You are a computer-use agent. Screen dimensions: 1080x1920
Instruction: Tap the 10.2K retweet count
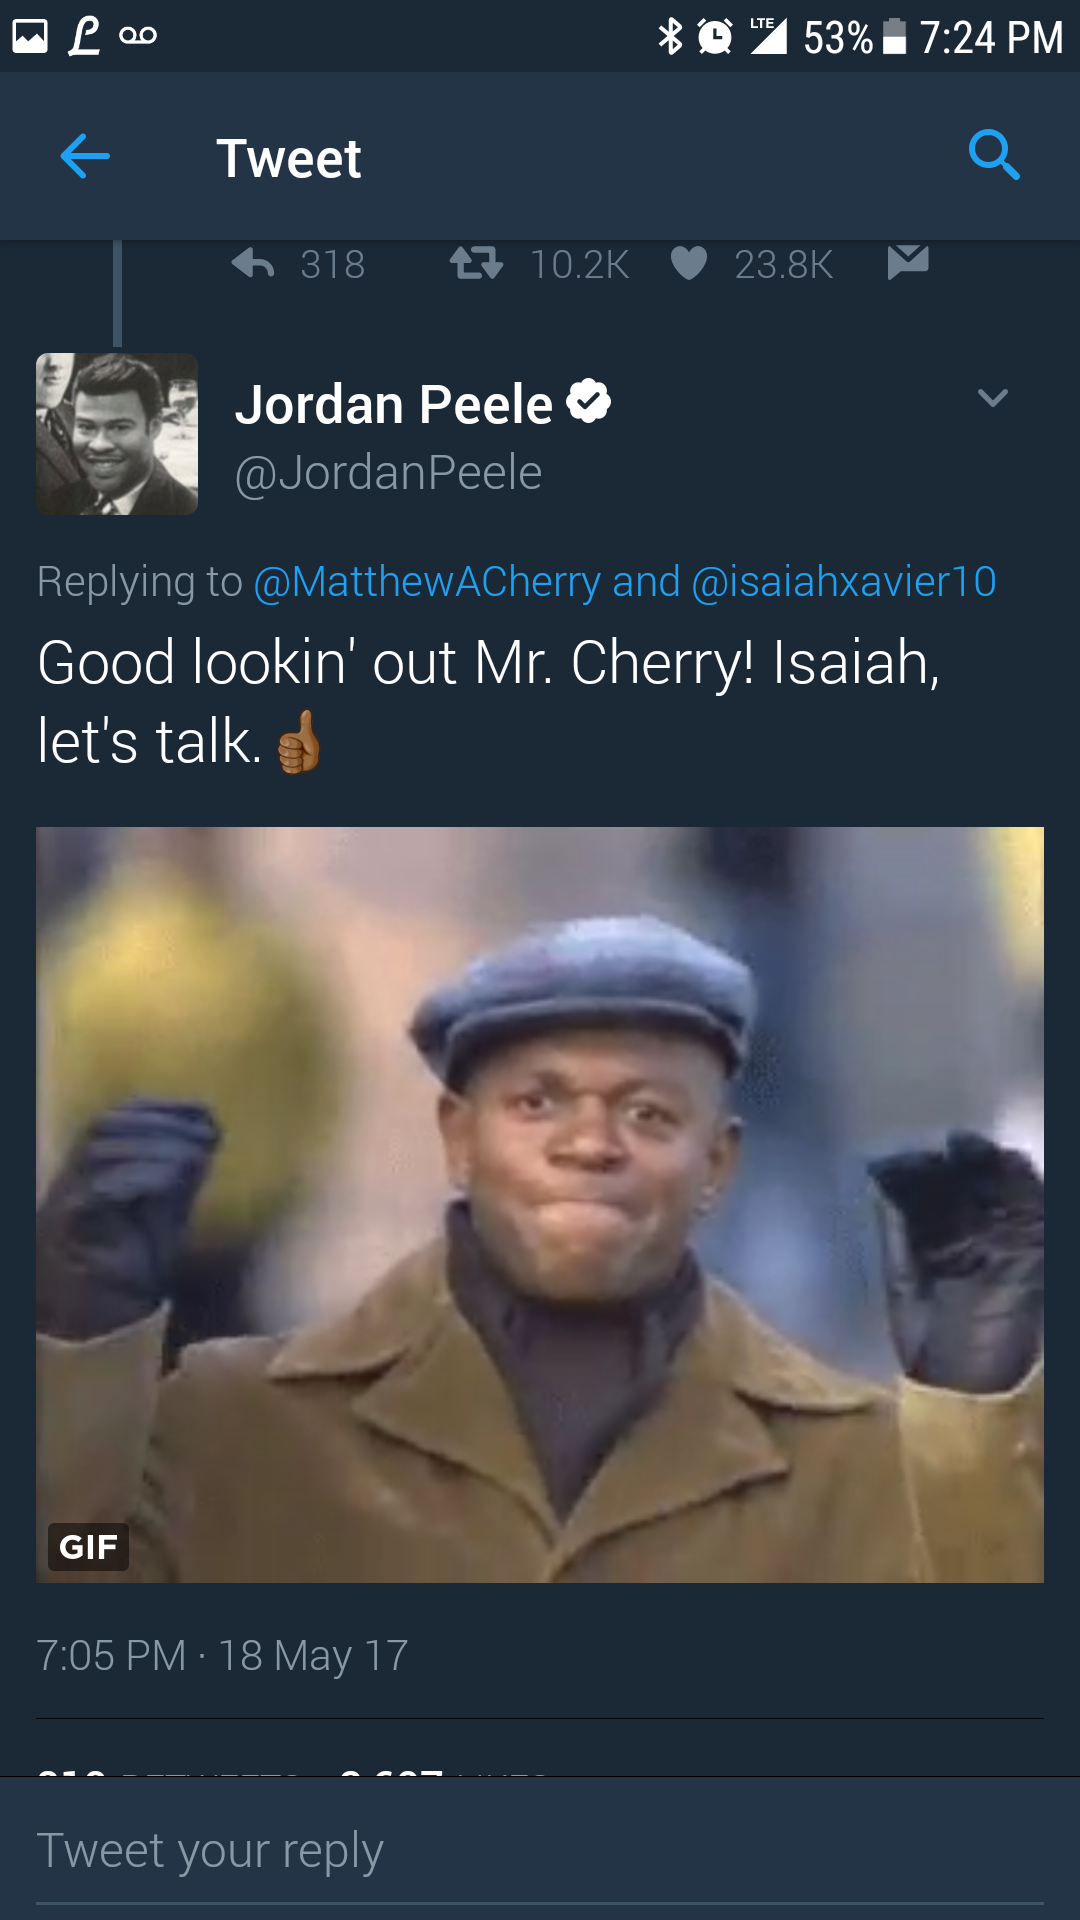pos(580,265)
